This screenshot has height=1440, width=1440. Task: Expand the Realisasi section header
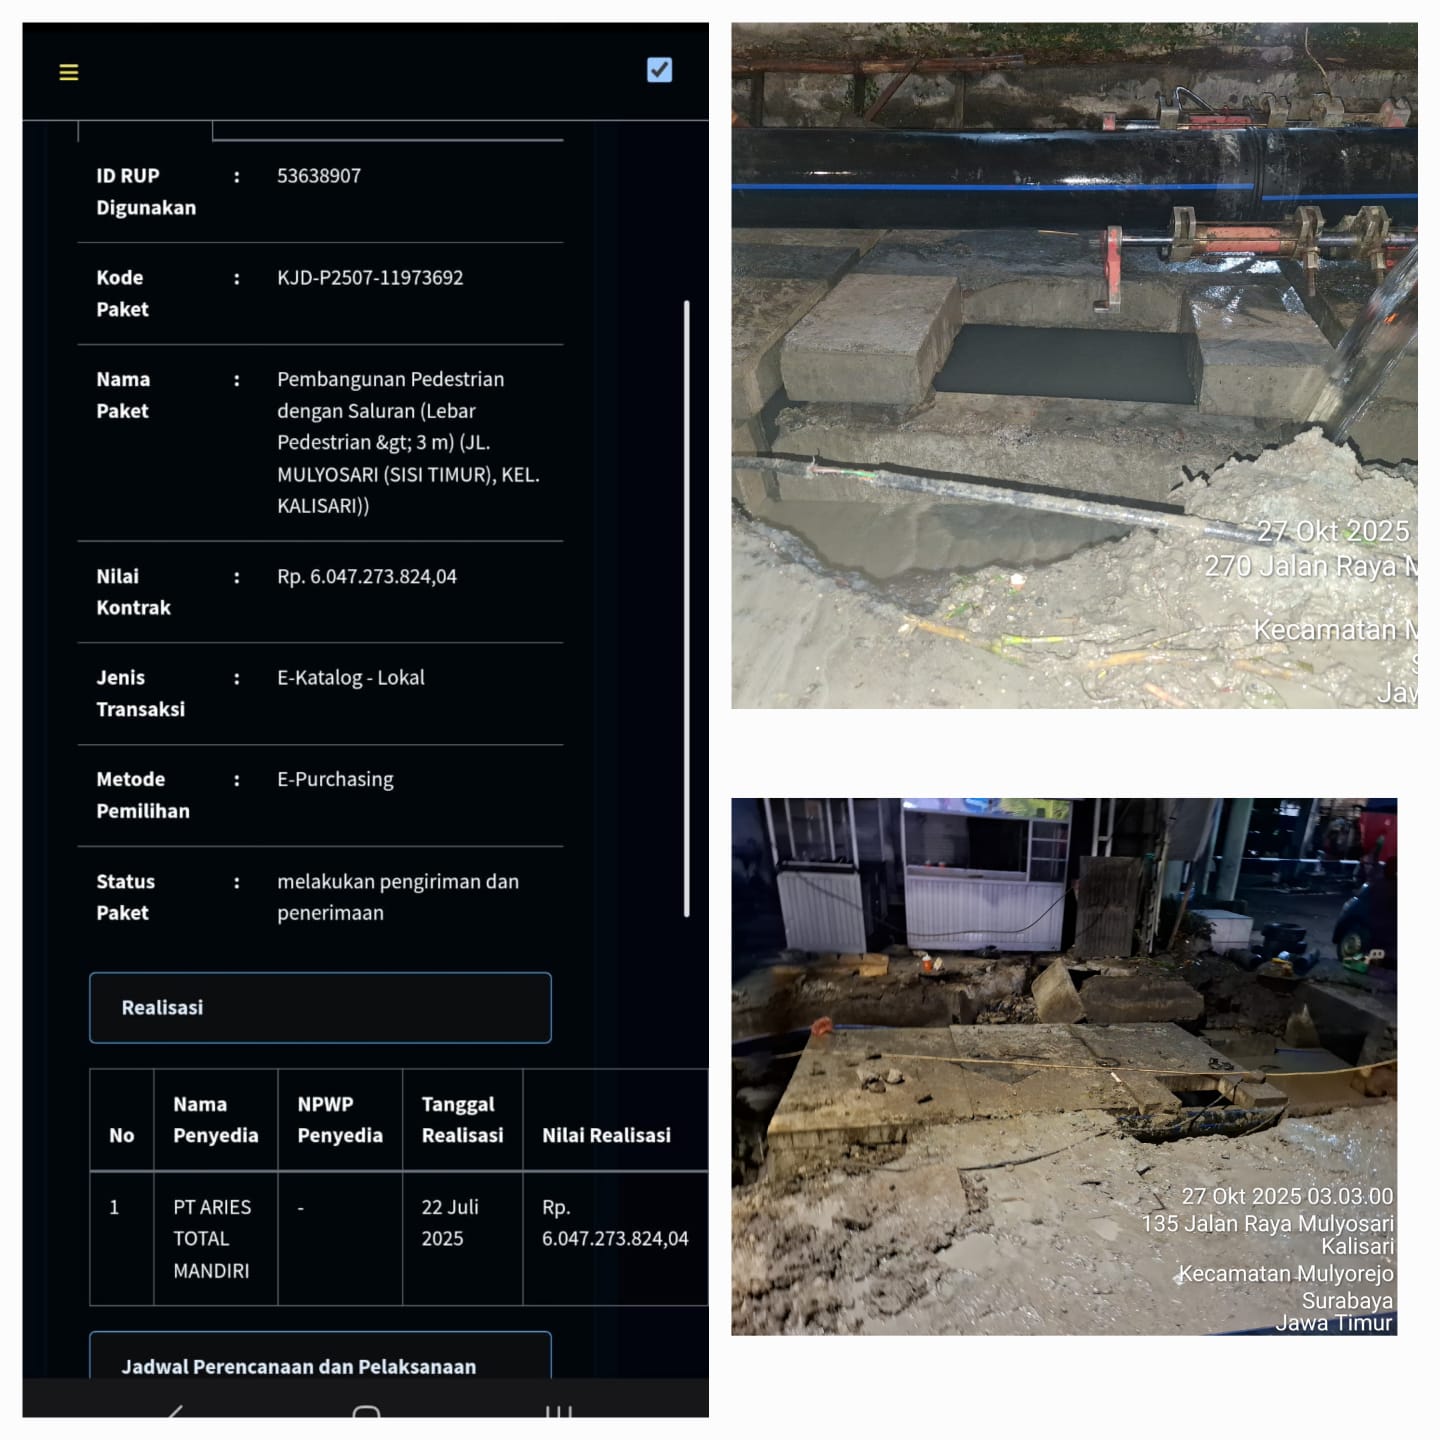320,1007
